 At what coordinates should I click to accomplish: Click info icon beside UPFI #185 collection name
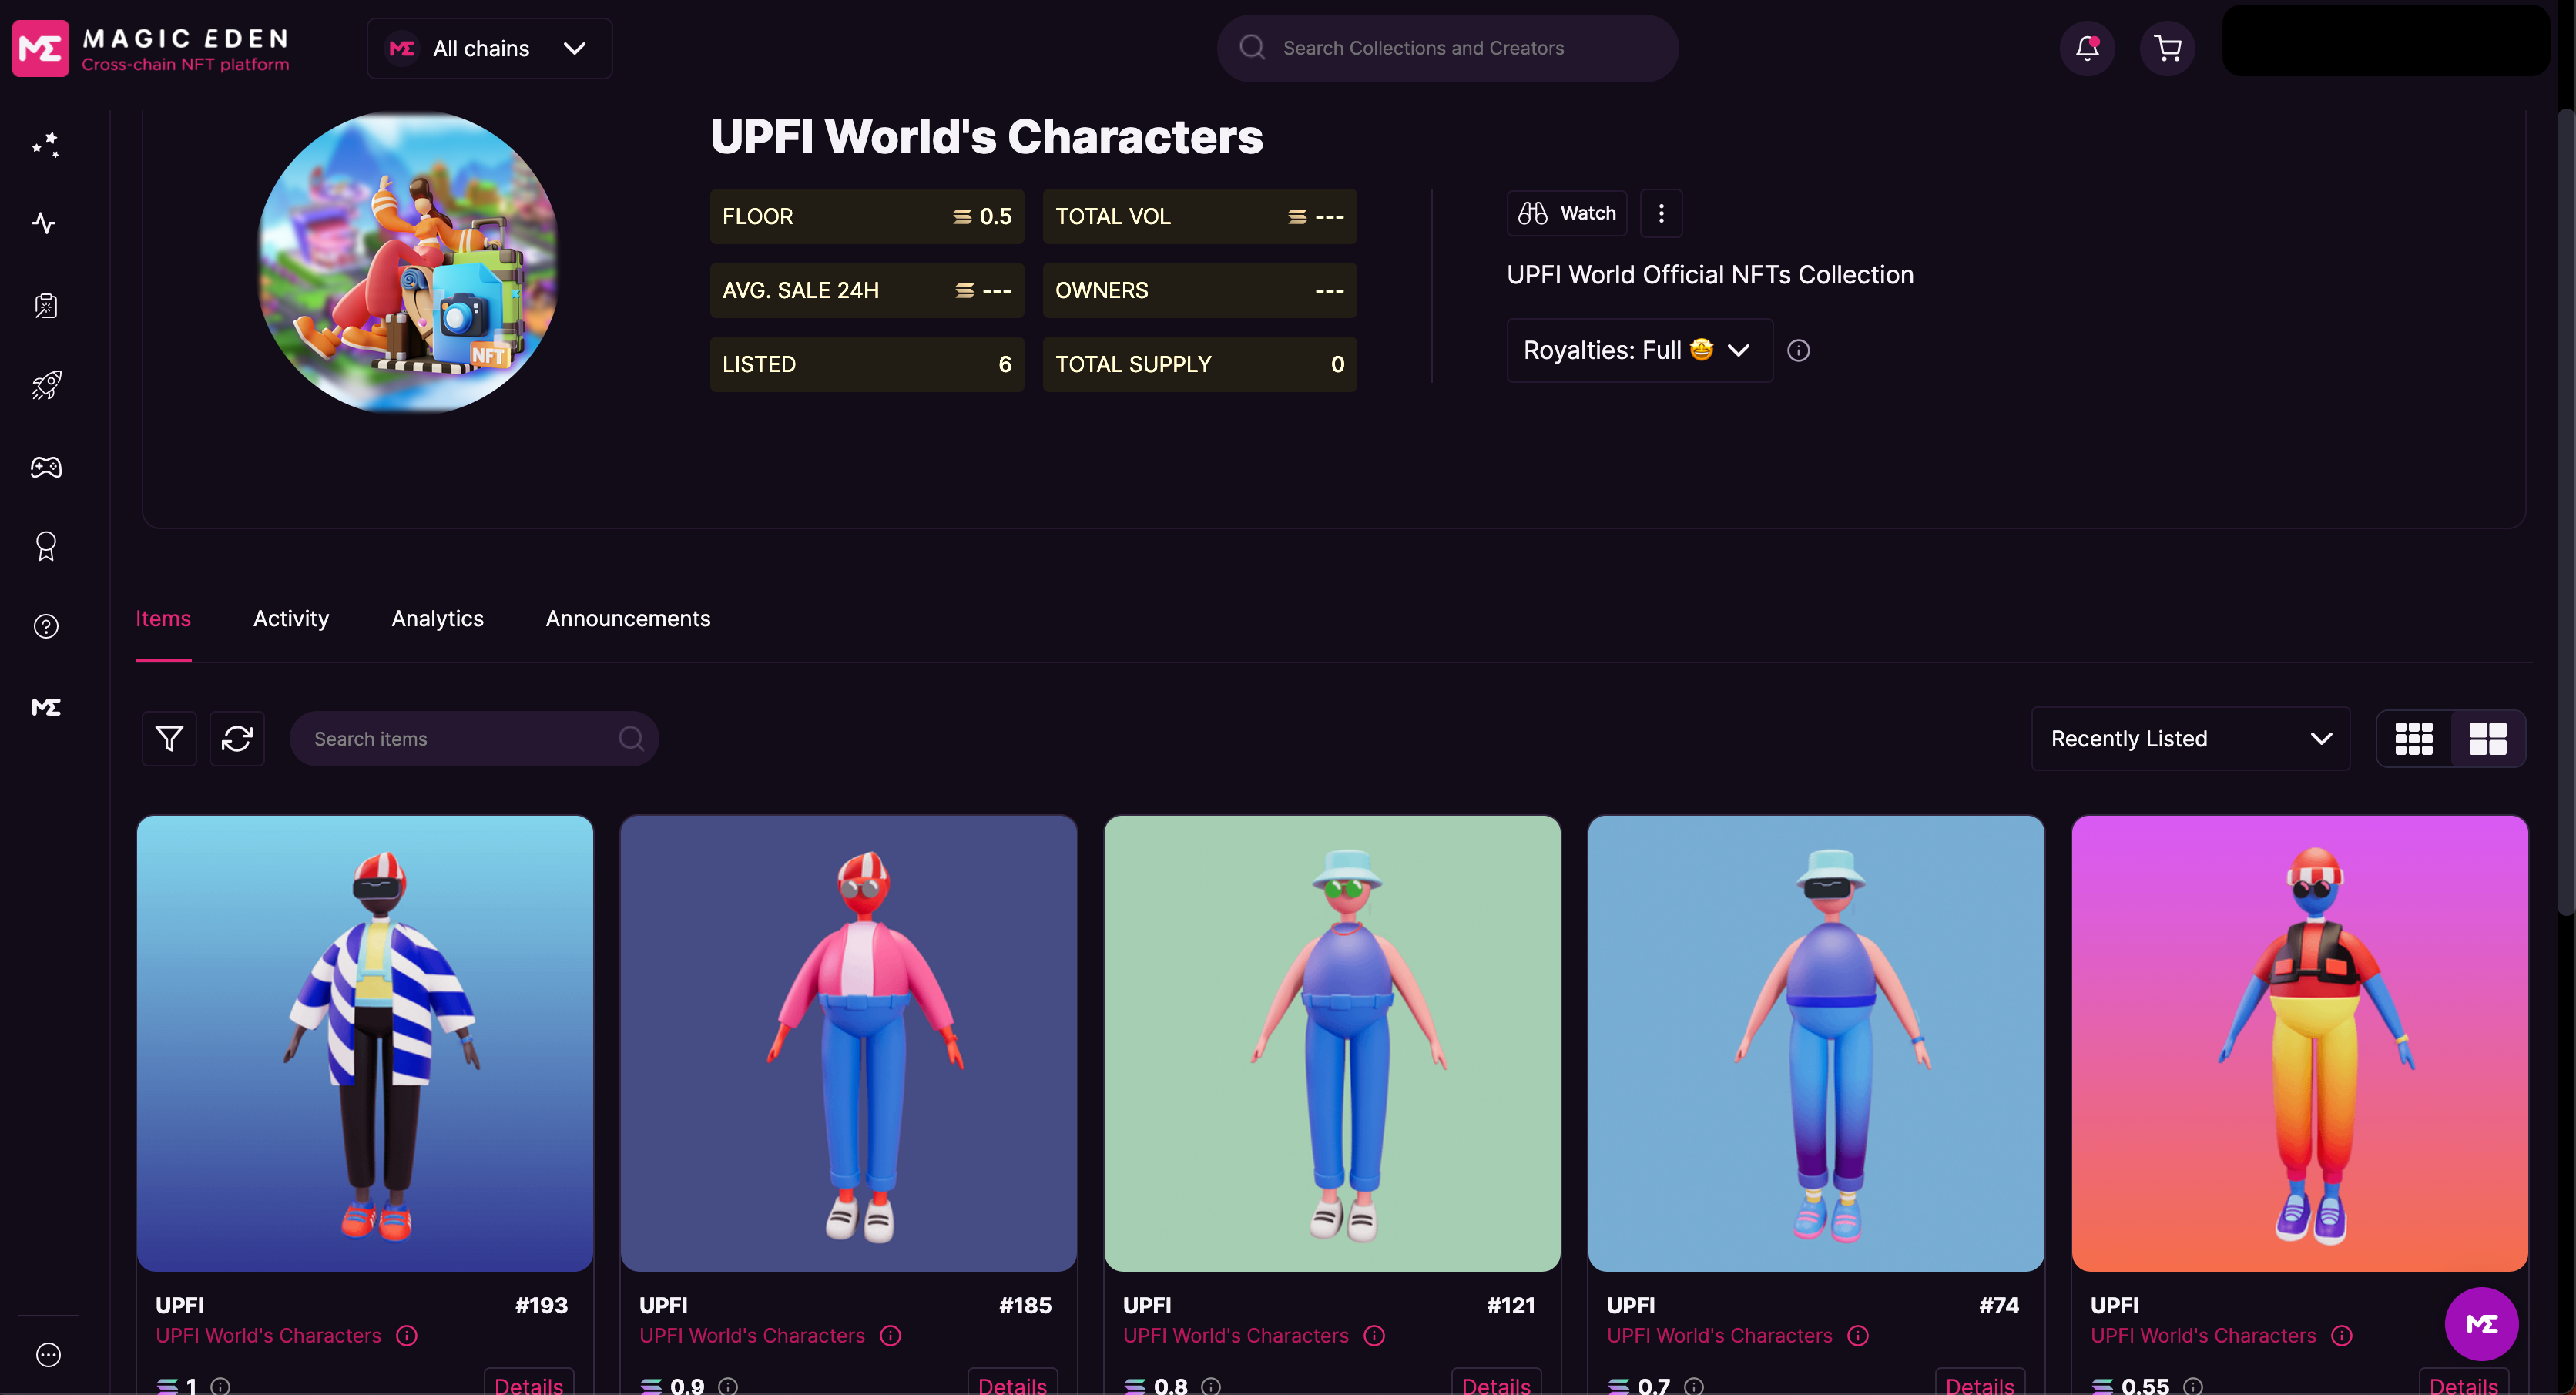(891, 1336)
